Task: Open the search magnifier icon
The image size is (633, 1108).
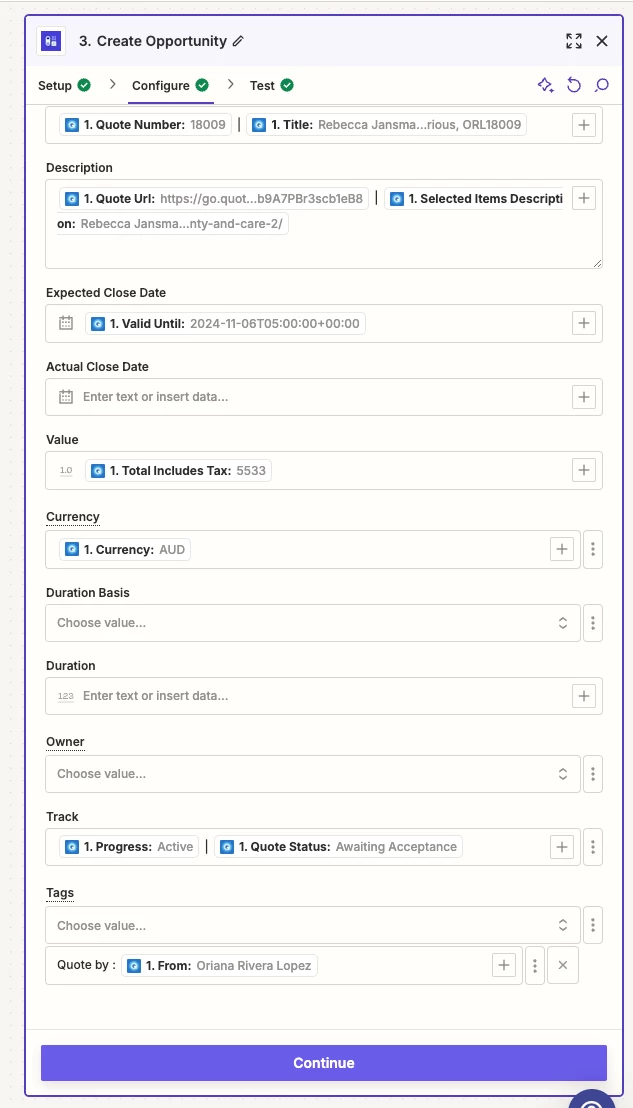Action: click(602, 86)
